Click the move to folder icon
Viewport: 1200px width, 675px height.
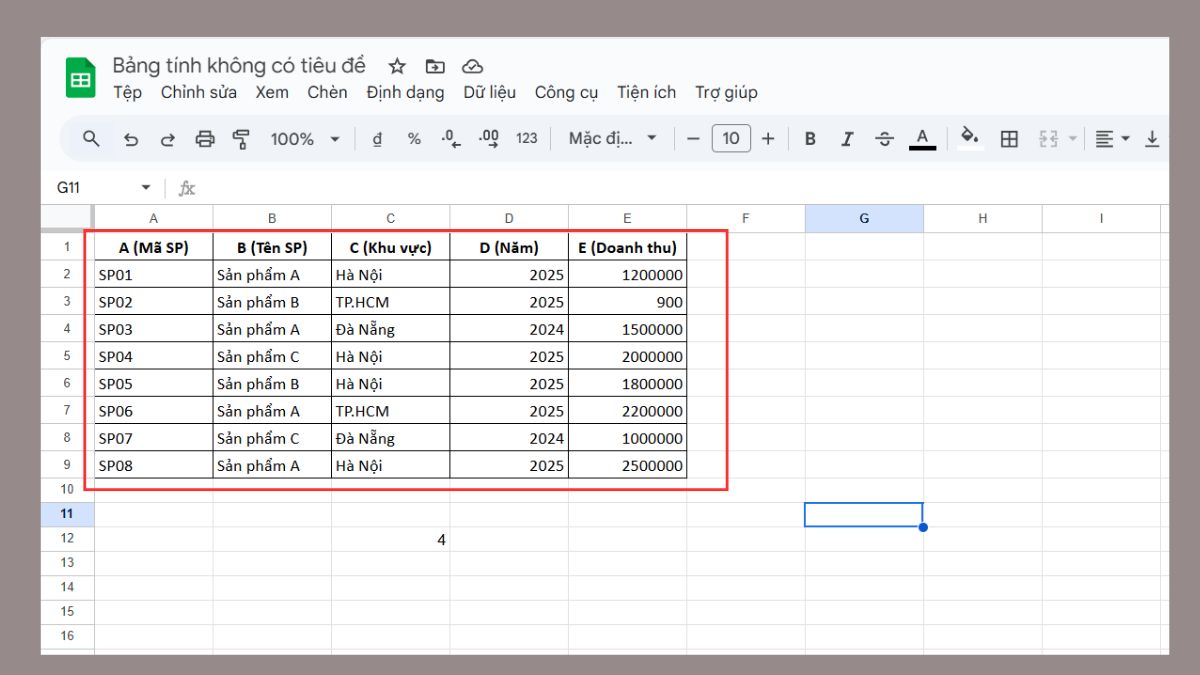435,66
